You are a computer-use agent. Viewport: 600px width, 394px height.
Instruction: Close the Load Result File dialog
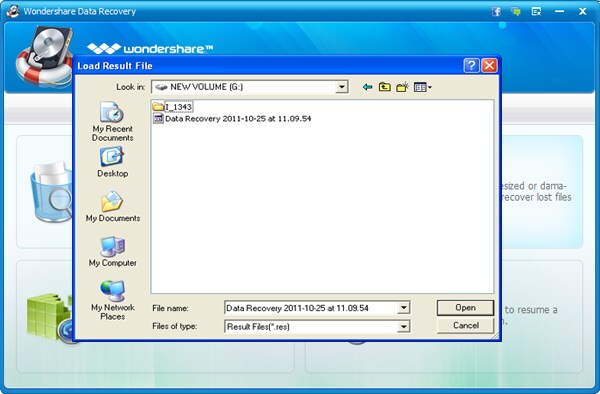pyautogui.click(x=489, y=65)
